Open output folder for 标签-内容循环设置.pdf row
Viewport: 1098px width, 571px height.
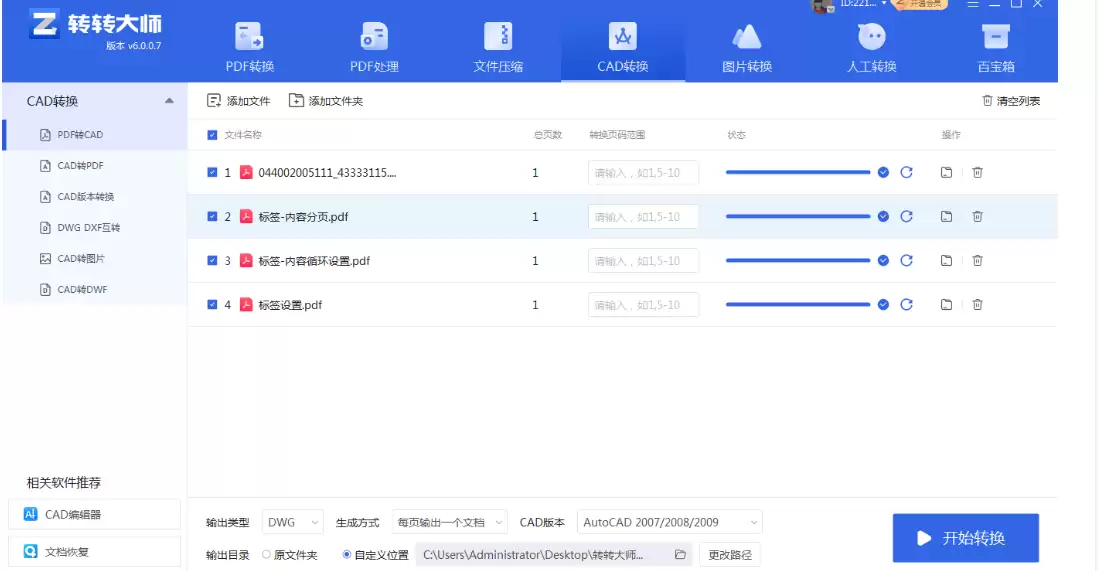click(946, 261)
